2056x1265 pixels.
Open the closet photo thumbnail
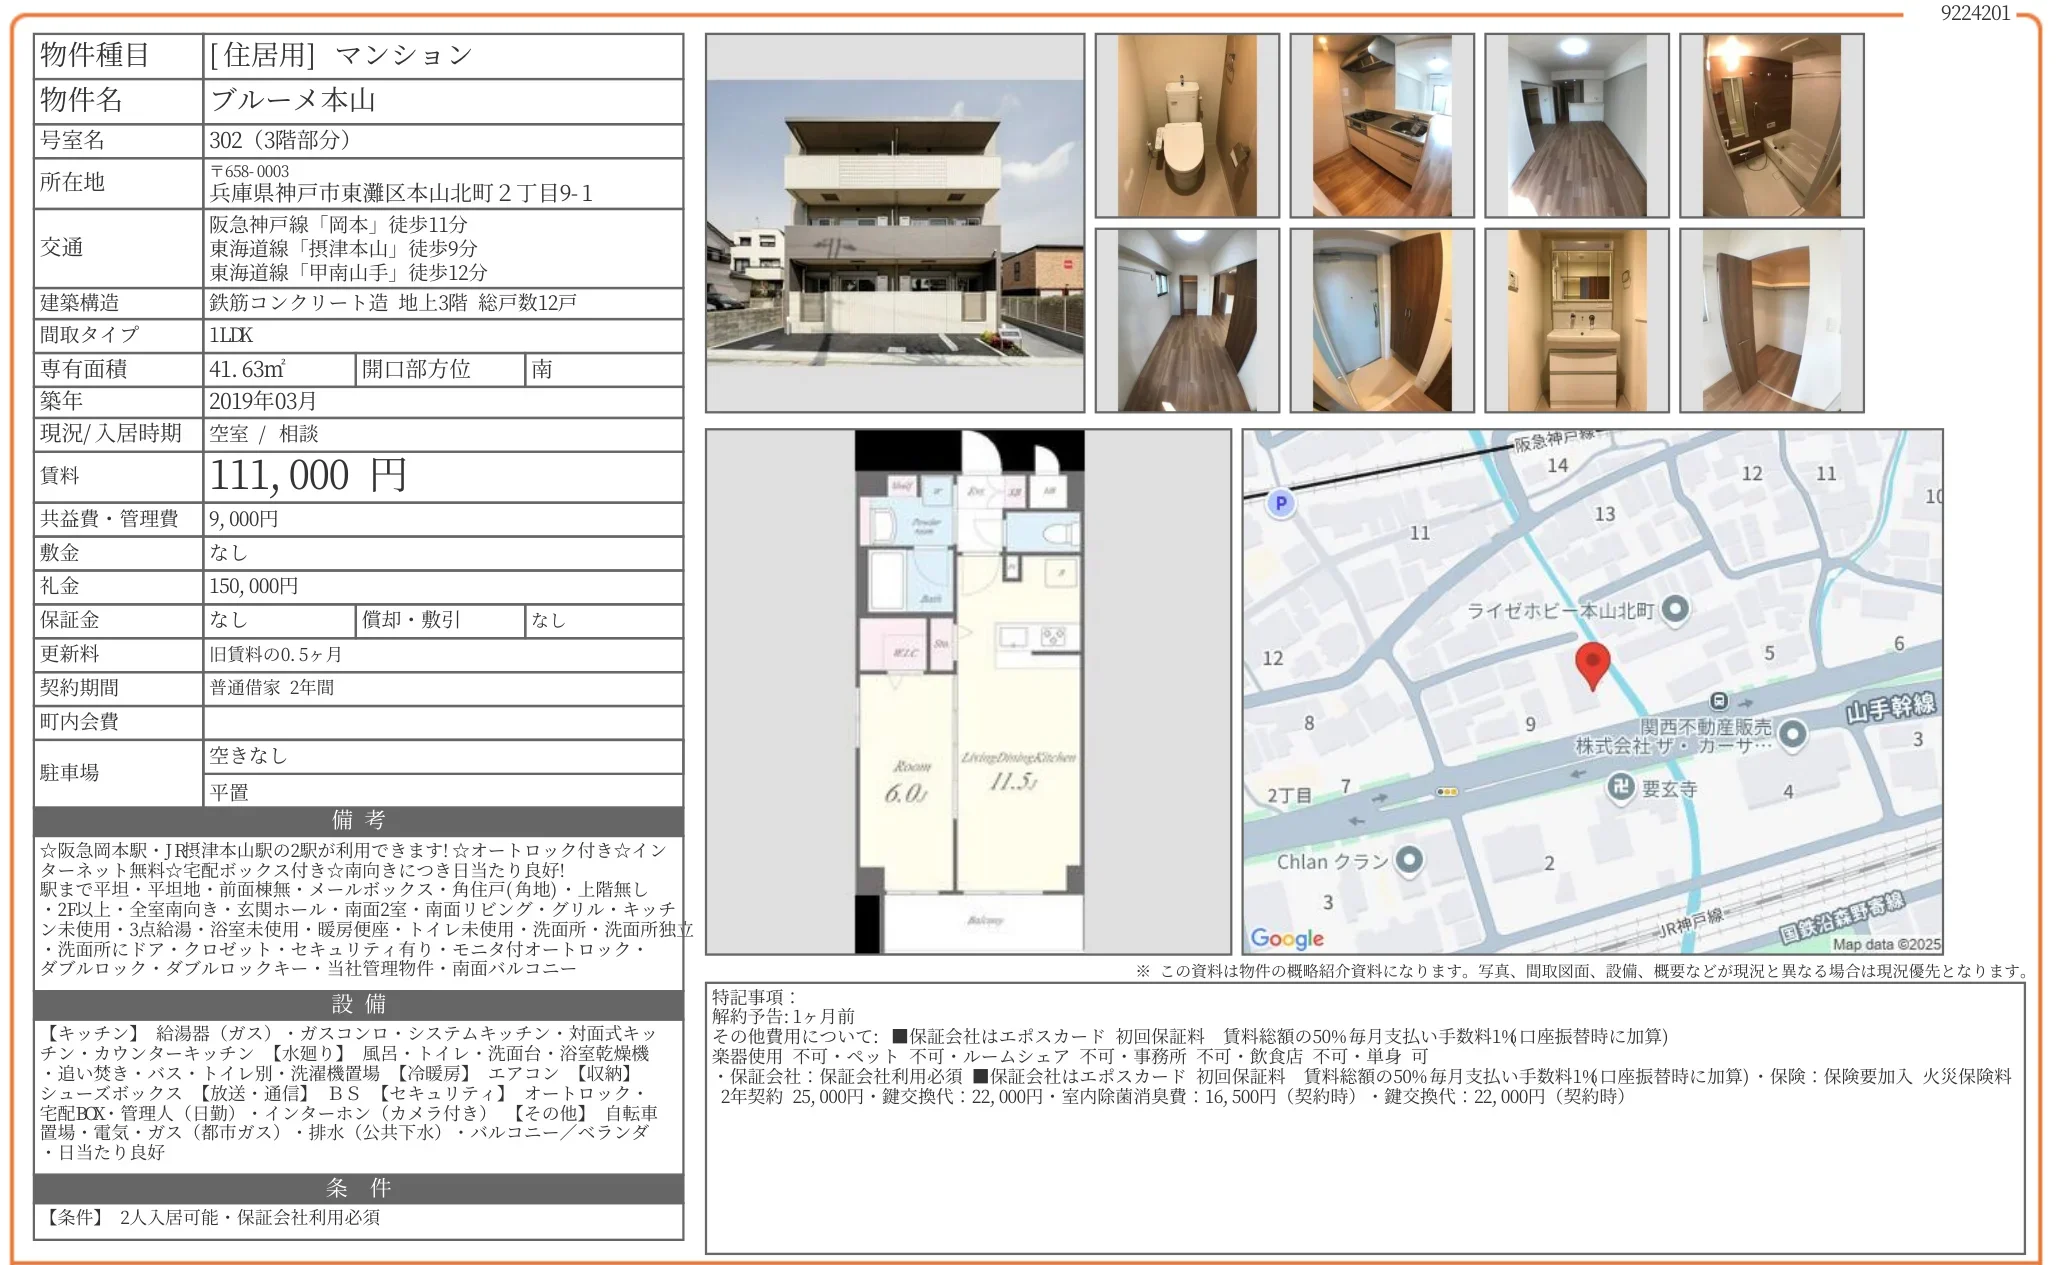click(1771, 320)
